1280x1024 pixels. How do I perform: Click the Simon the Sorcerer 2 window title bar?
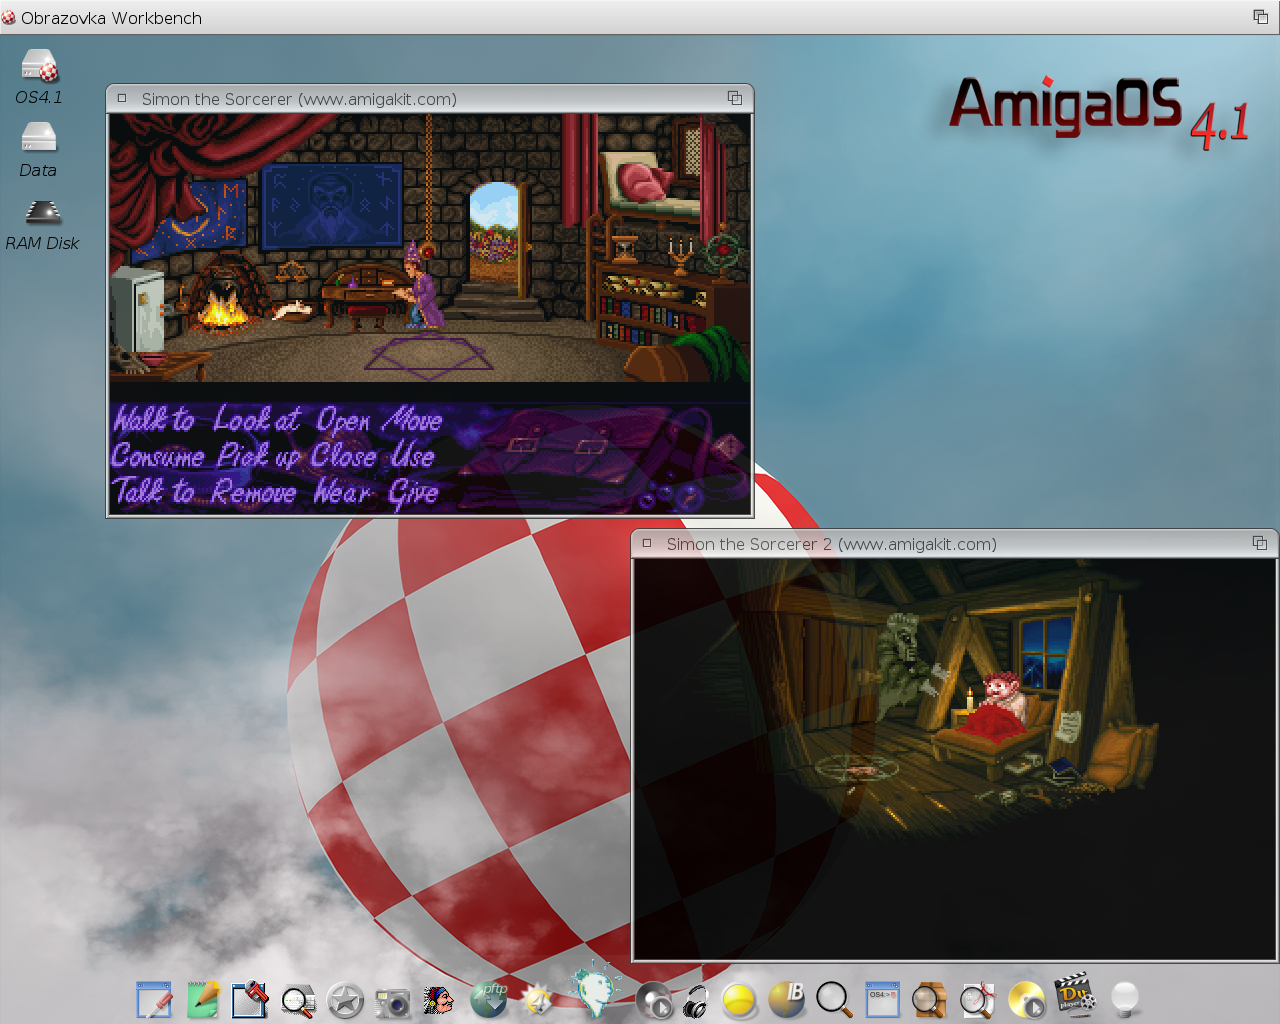955,543
